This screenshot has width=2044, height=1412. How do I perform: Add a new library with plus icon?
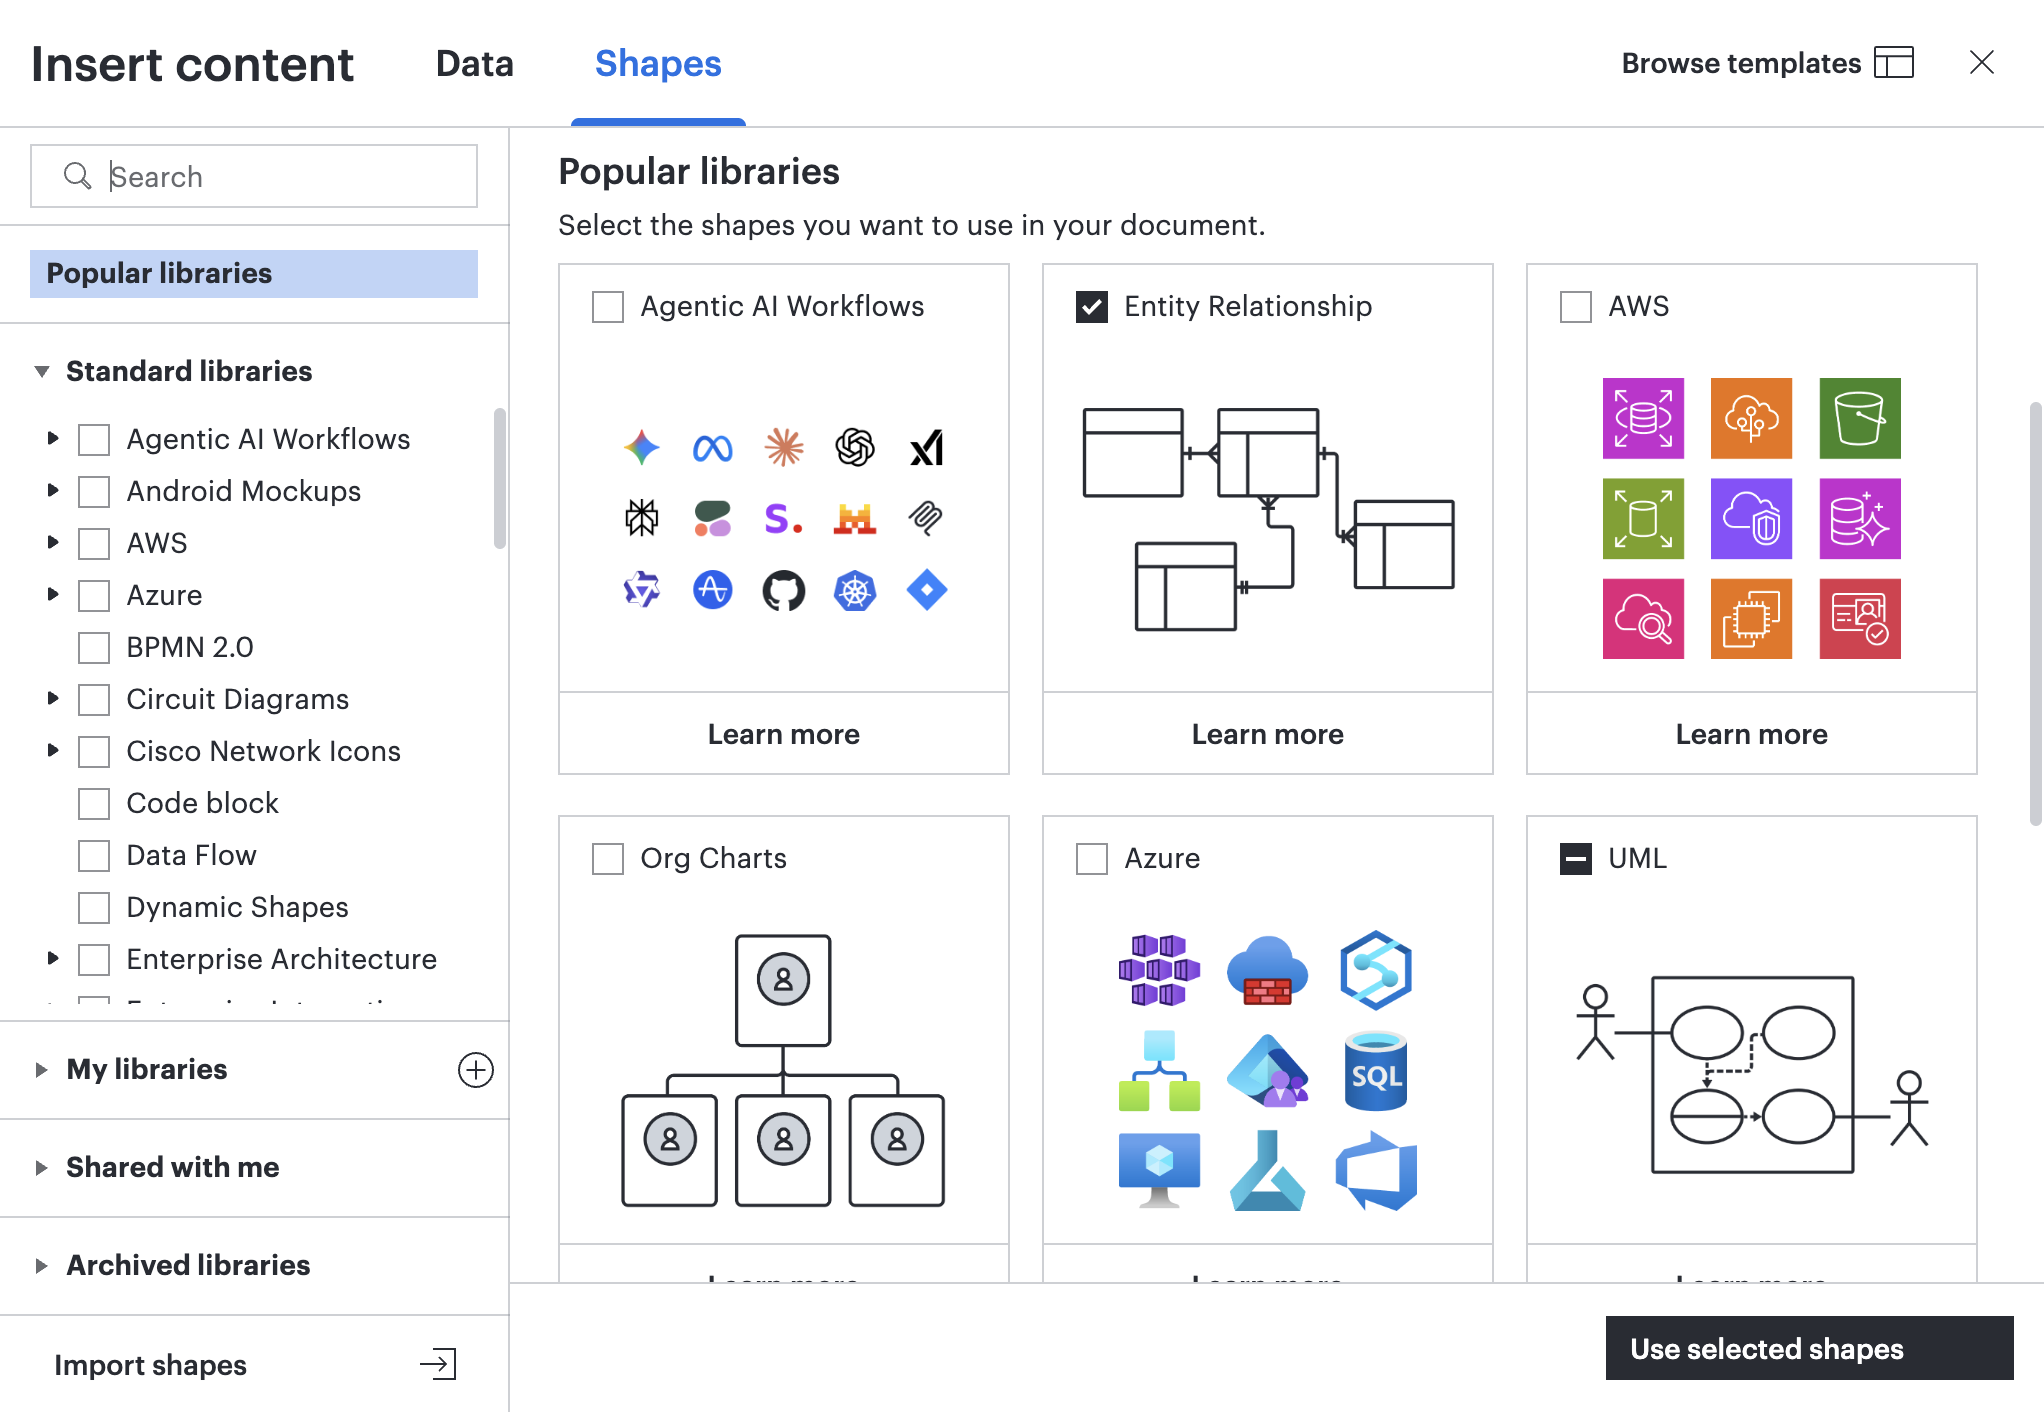(x=475, y=1070)
